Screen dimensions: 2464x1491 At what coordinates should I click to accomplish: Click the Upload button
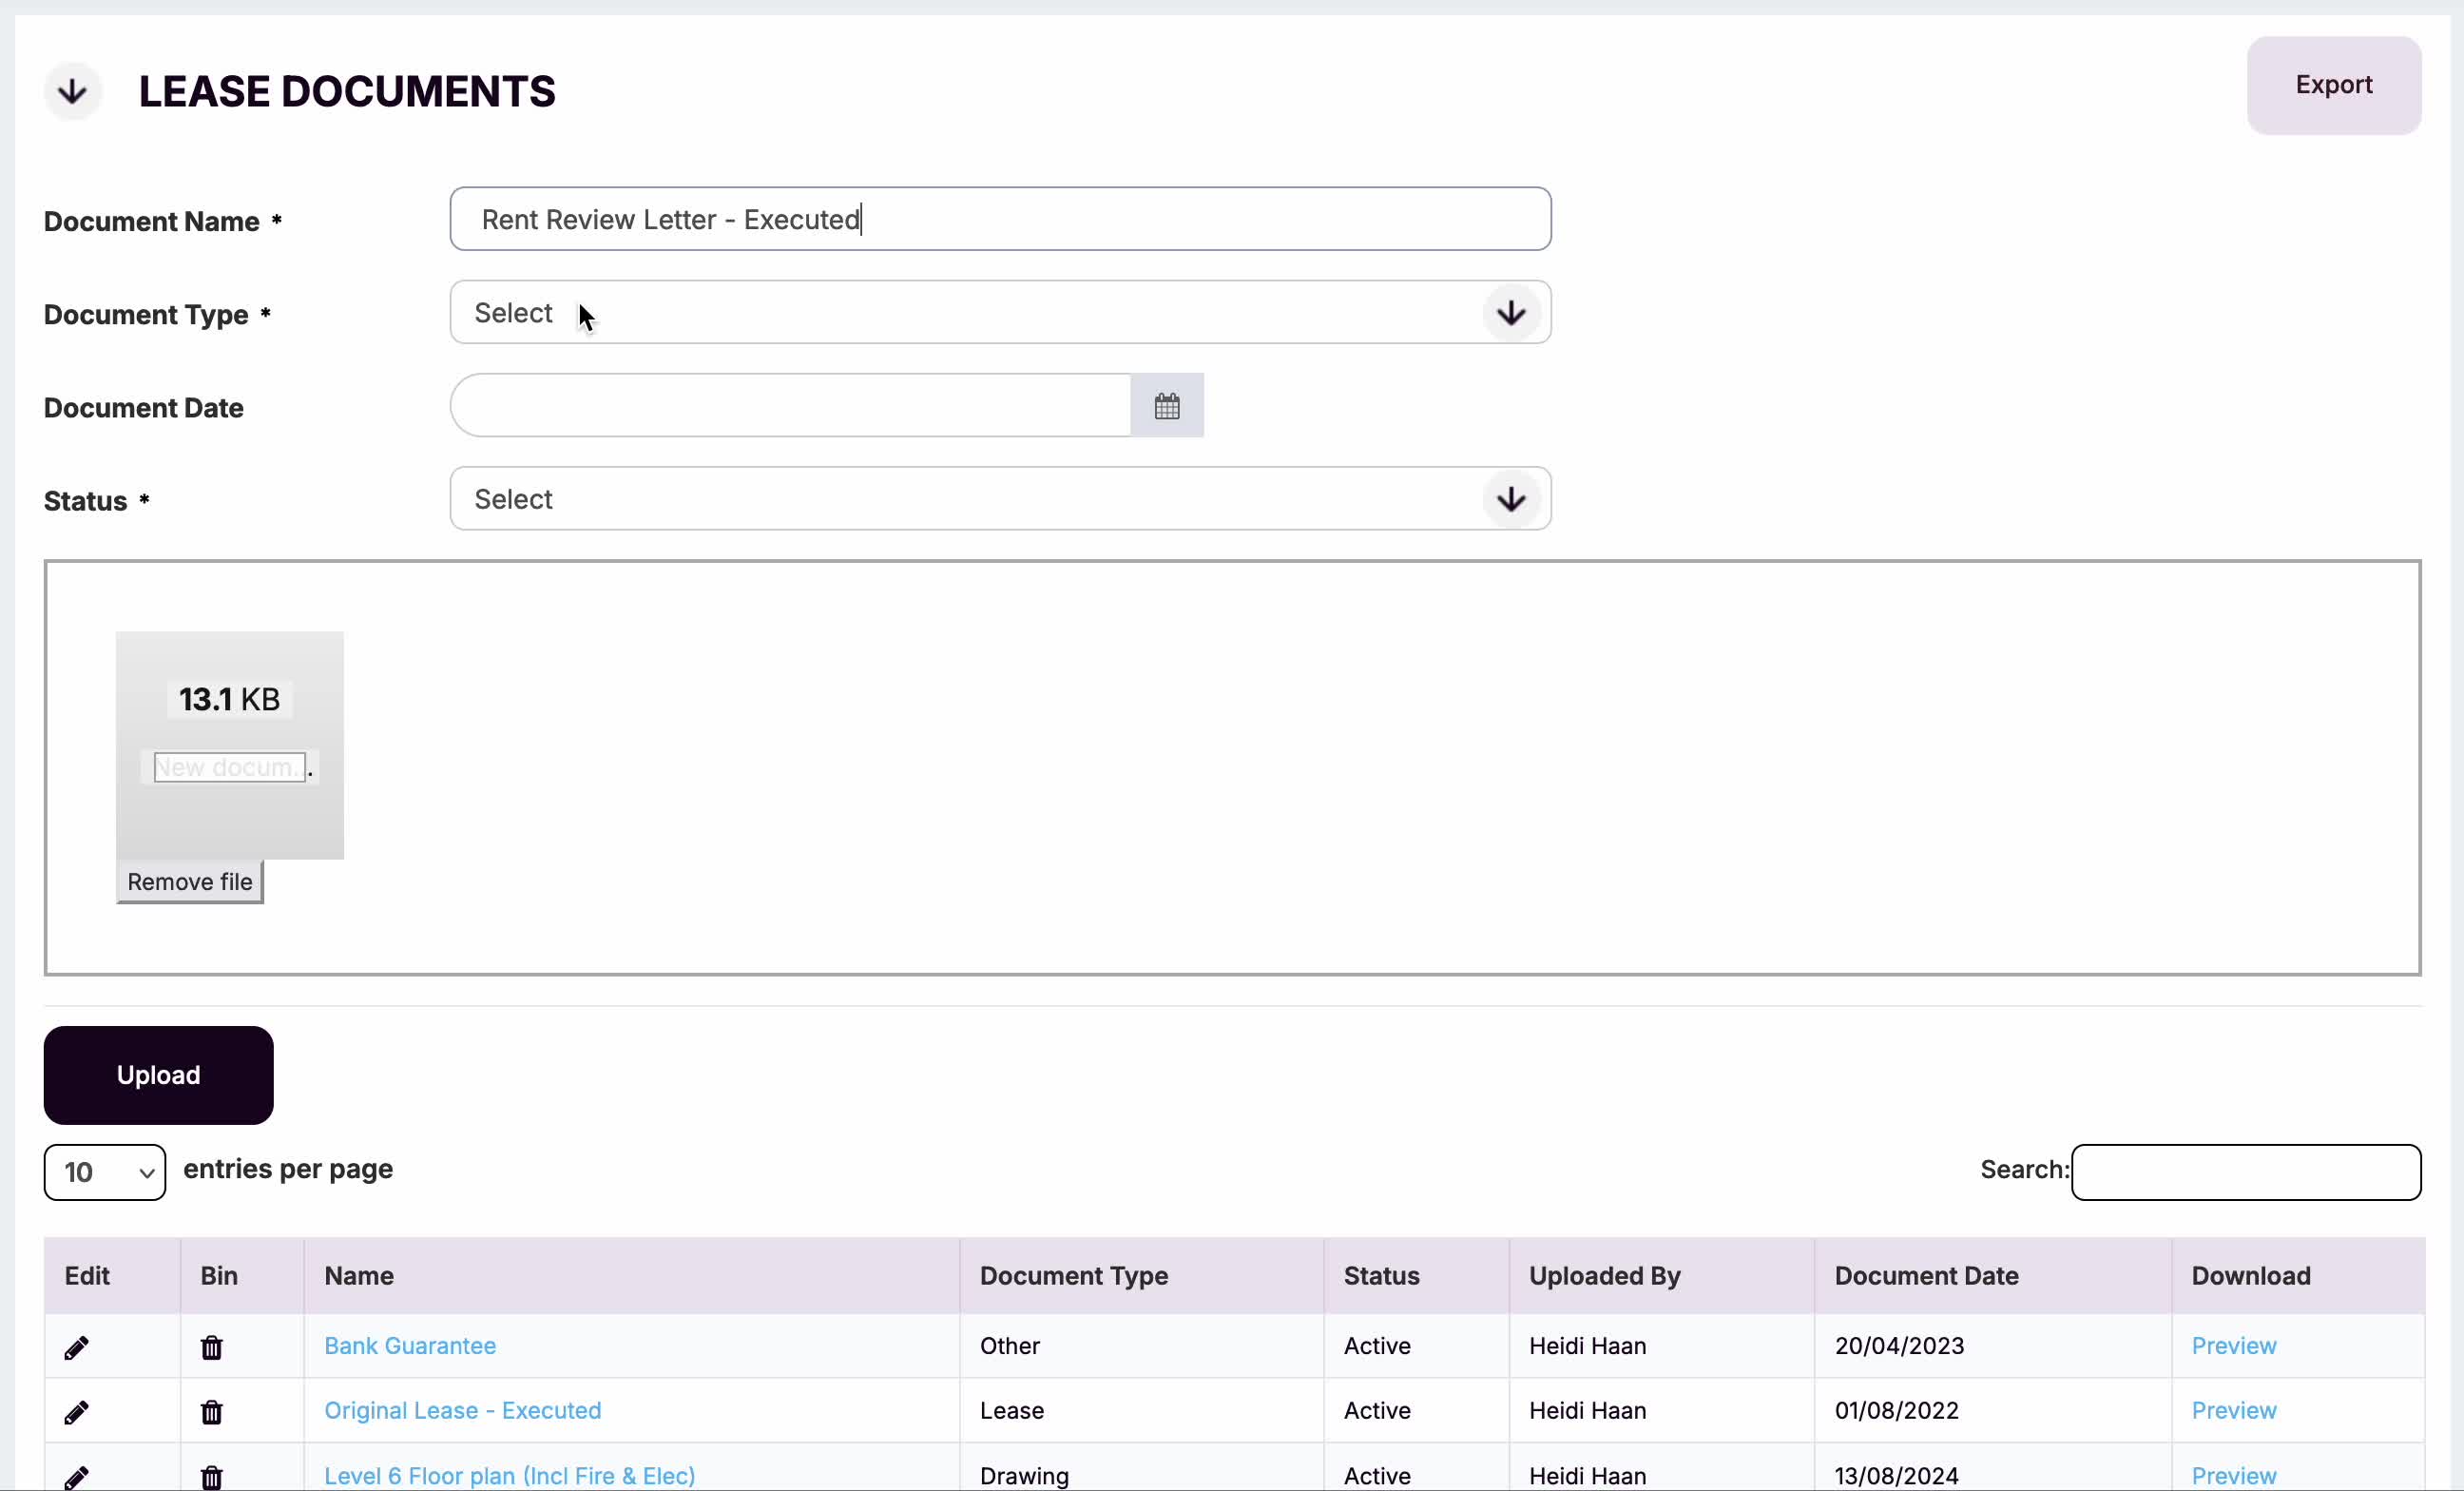pyautogui.click(x=158, y=1075)
